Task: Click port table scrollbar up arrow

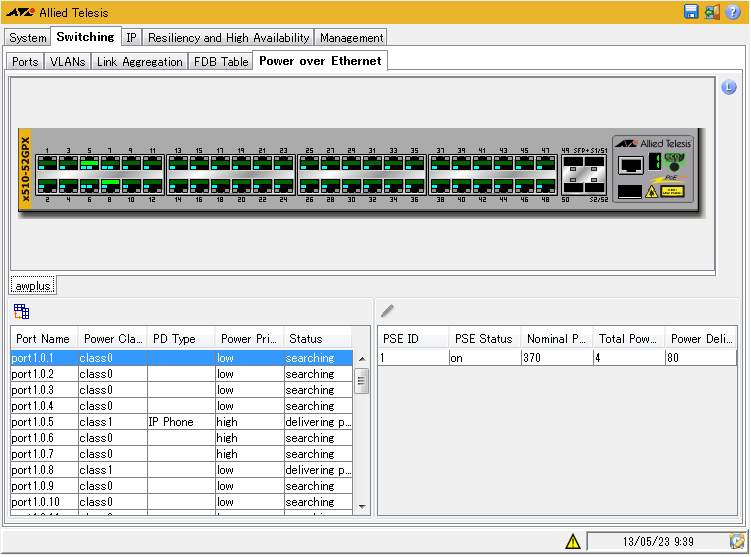Action: [362, 359]
